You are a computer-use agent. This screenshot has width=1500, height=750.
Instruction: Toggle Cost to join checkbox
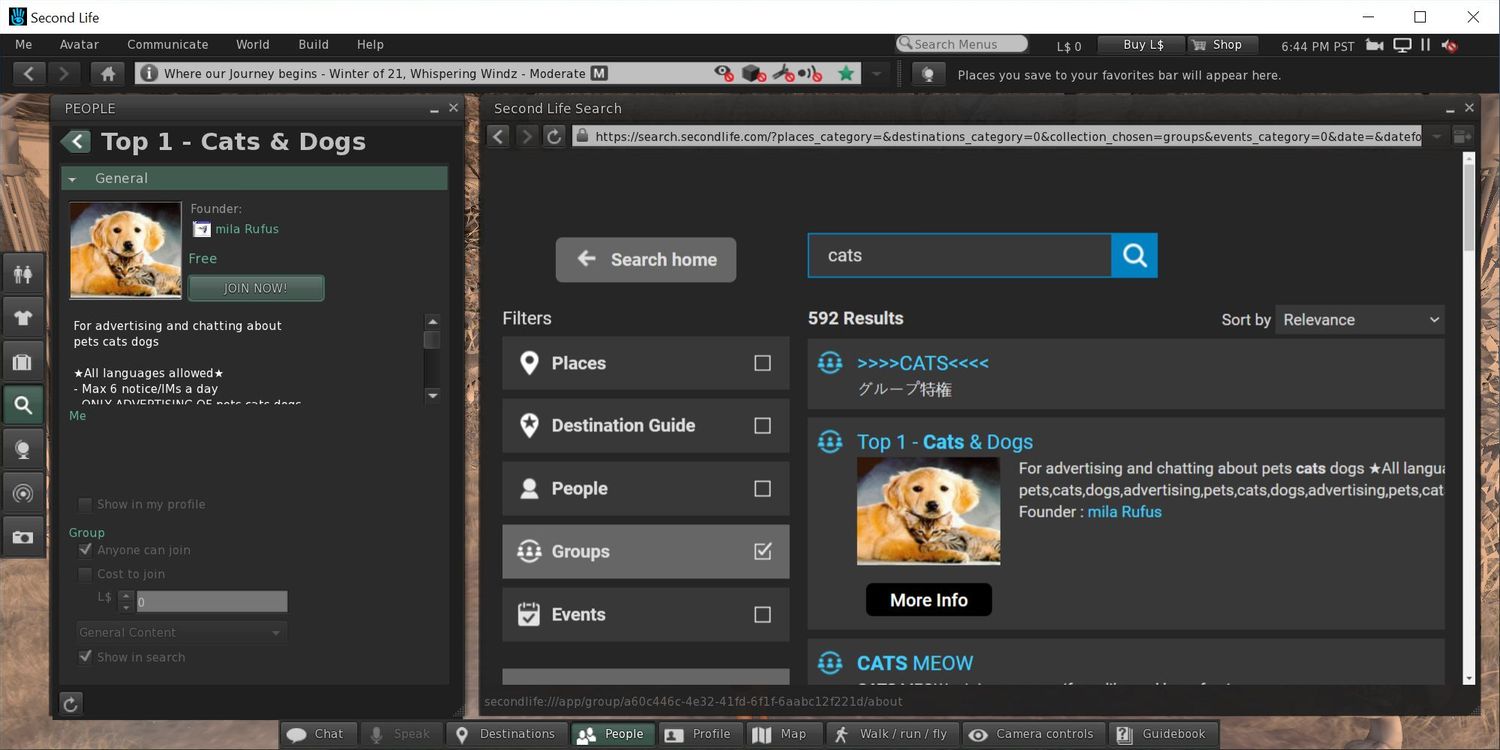coord(85,574)
